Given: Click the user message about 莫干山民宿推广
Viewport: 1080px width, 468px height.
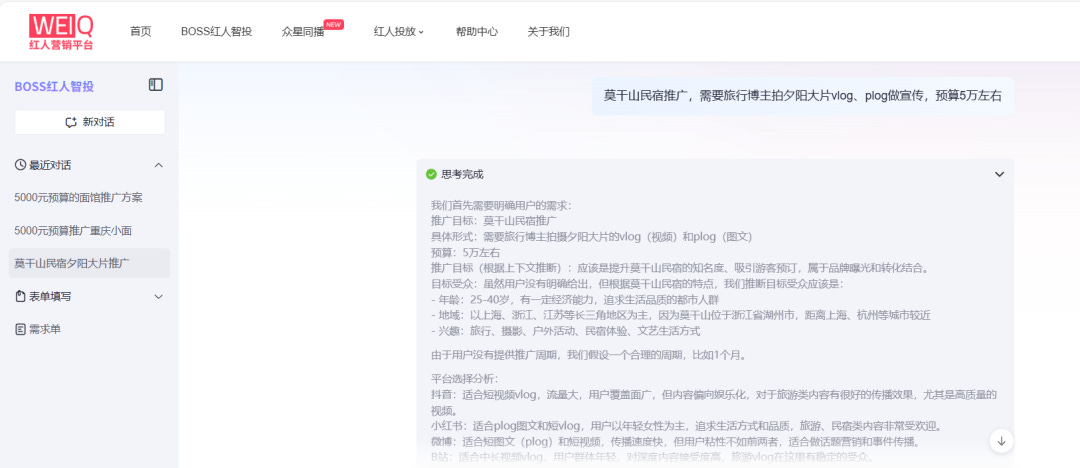Looking at the screenshot, I should 802,96.
